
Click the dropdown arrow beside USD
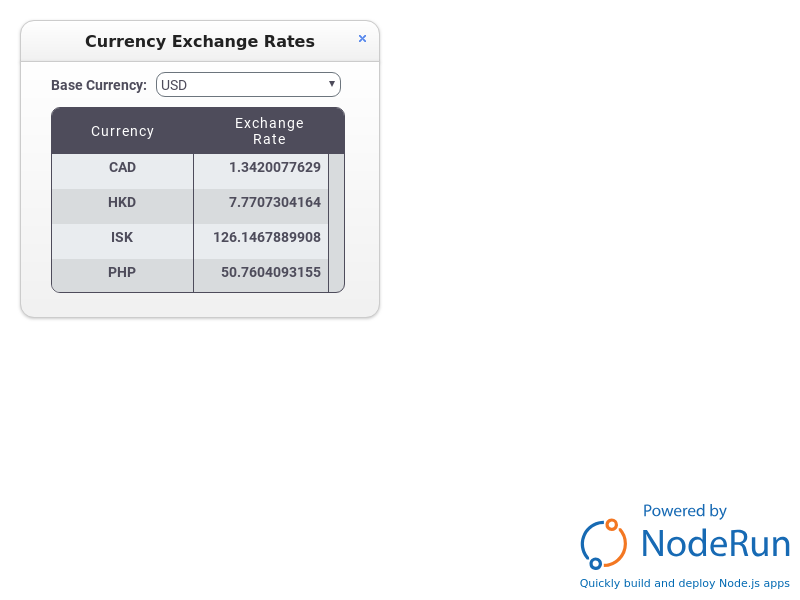(332, 84)
